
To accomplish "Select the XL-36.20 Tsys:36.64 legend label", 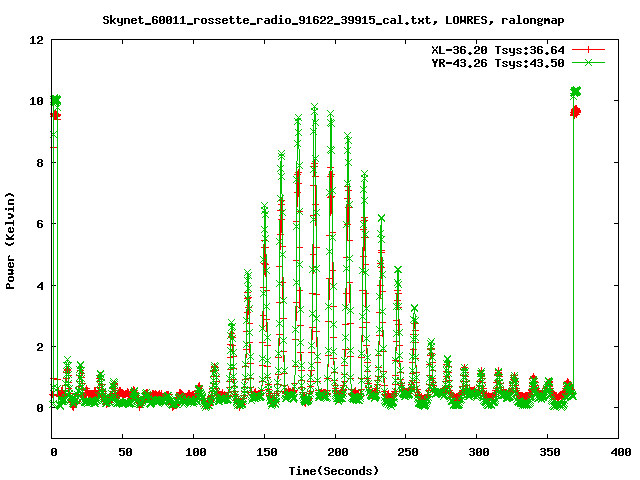I will coord(498,50).
